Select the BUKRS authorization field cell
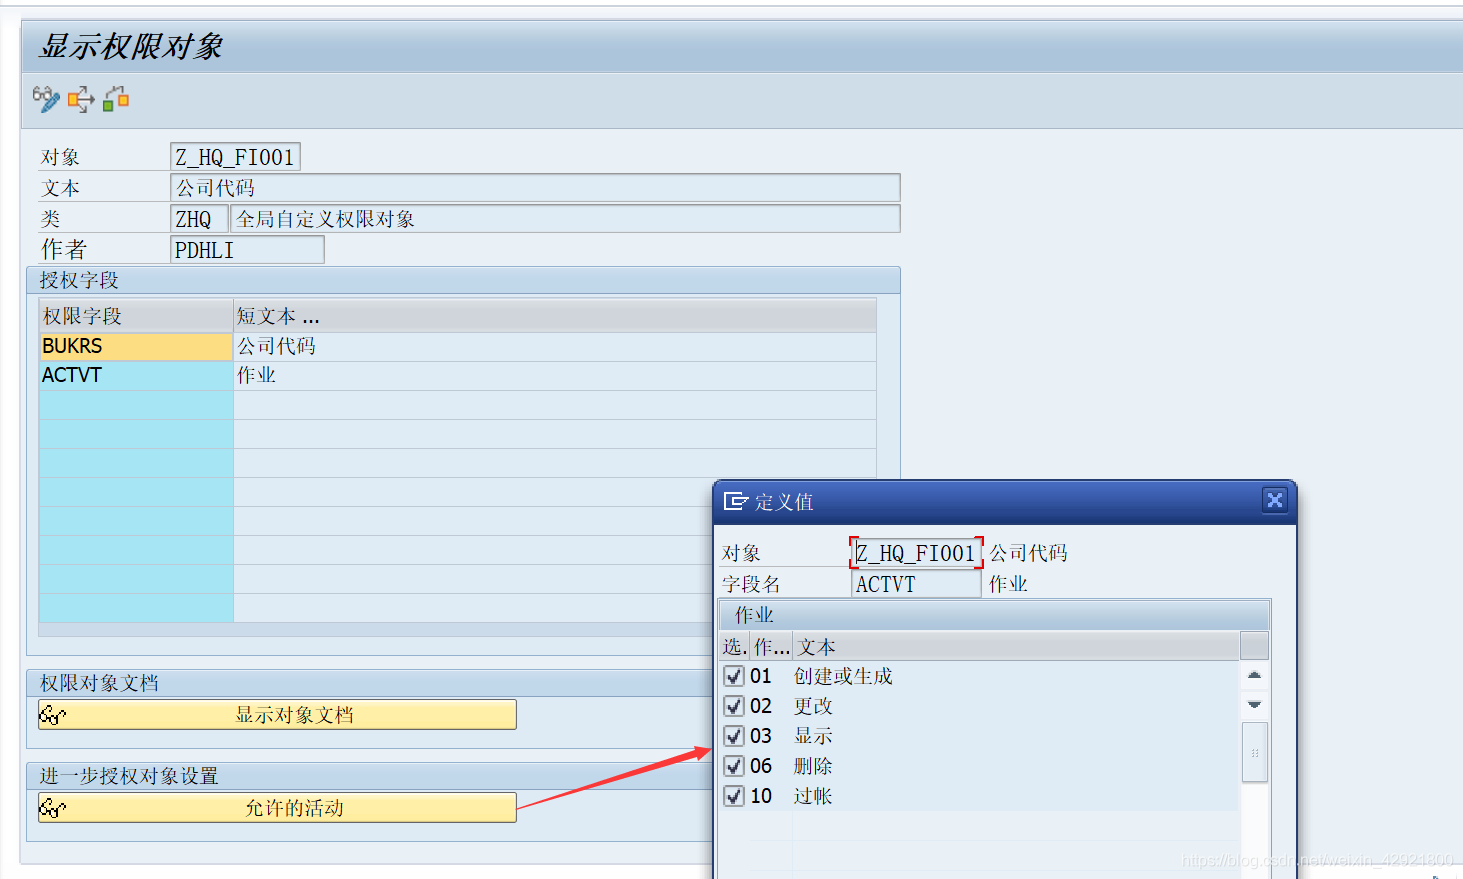The image size is (1463, 879). point(136,346)
